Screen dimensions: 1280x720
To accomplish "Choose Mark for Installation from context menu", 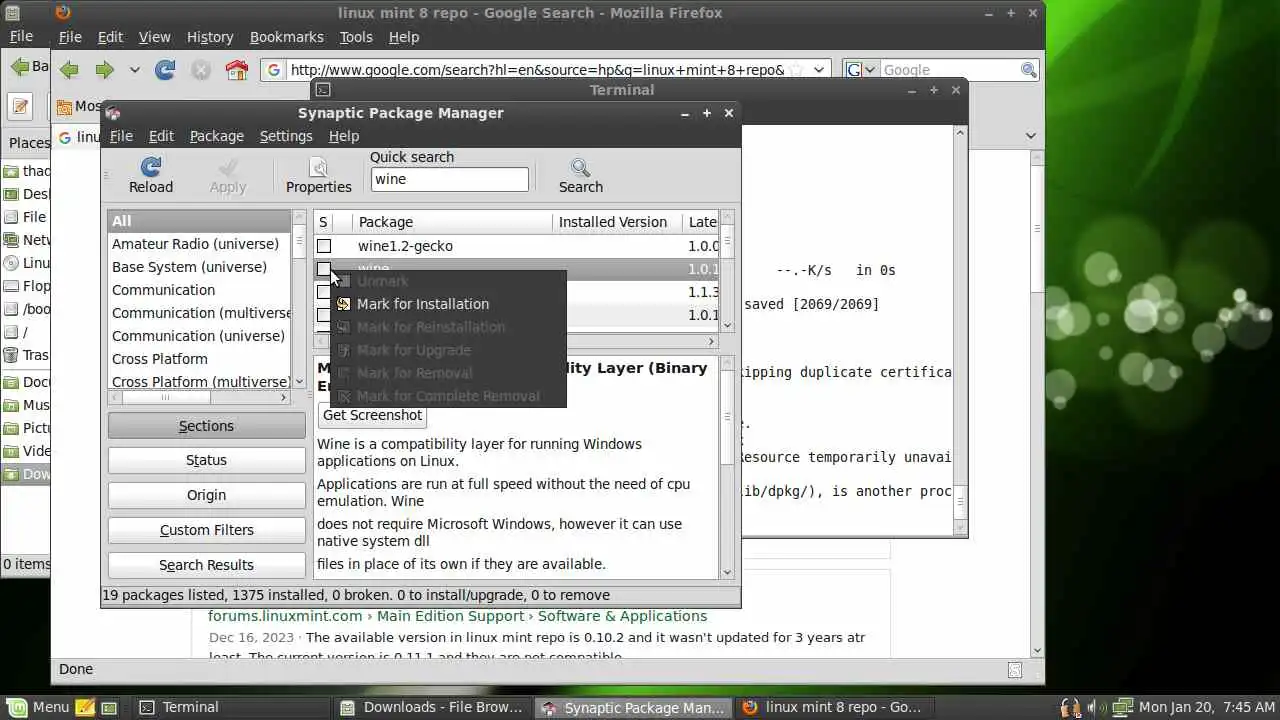I will 448,304.
